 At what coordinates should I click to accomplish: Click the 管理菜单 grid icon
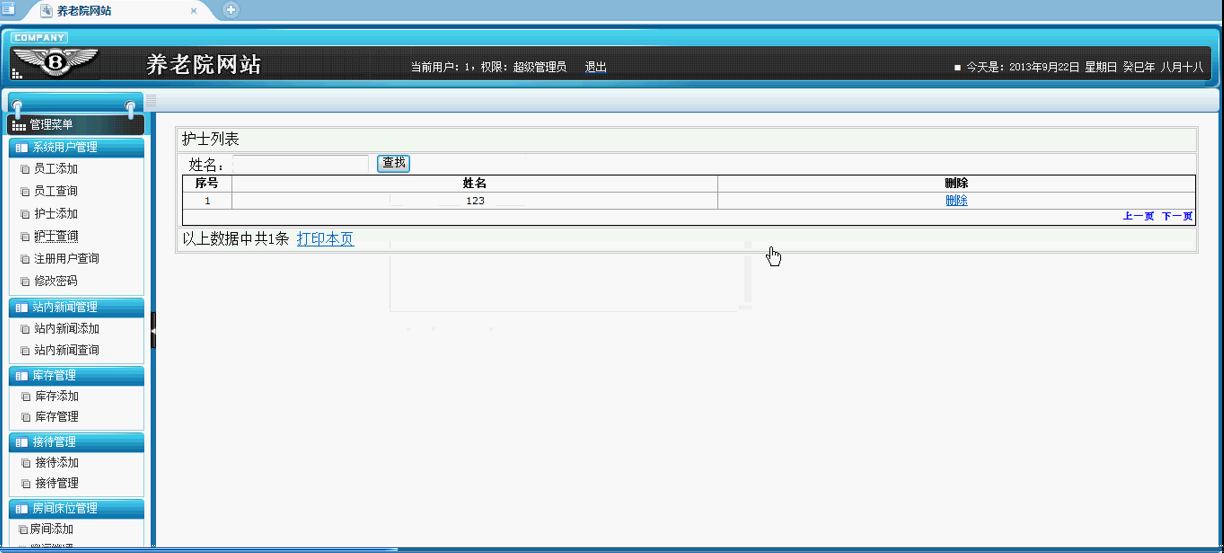19,125
